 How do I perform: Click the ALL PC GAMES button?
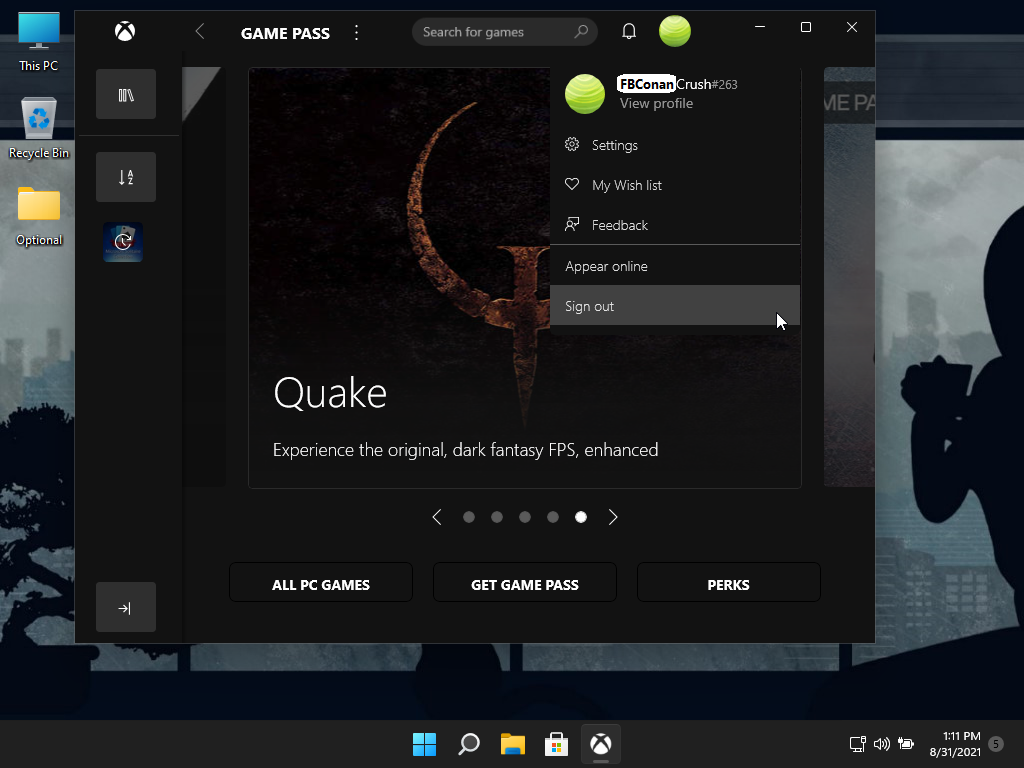coord(321,583)
